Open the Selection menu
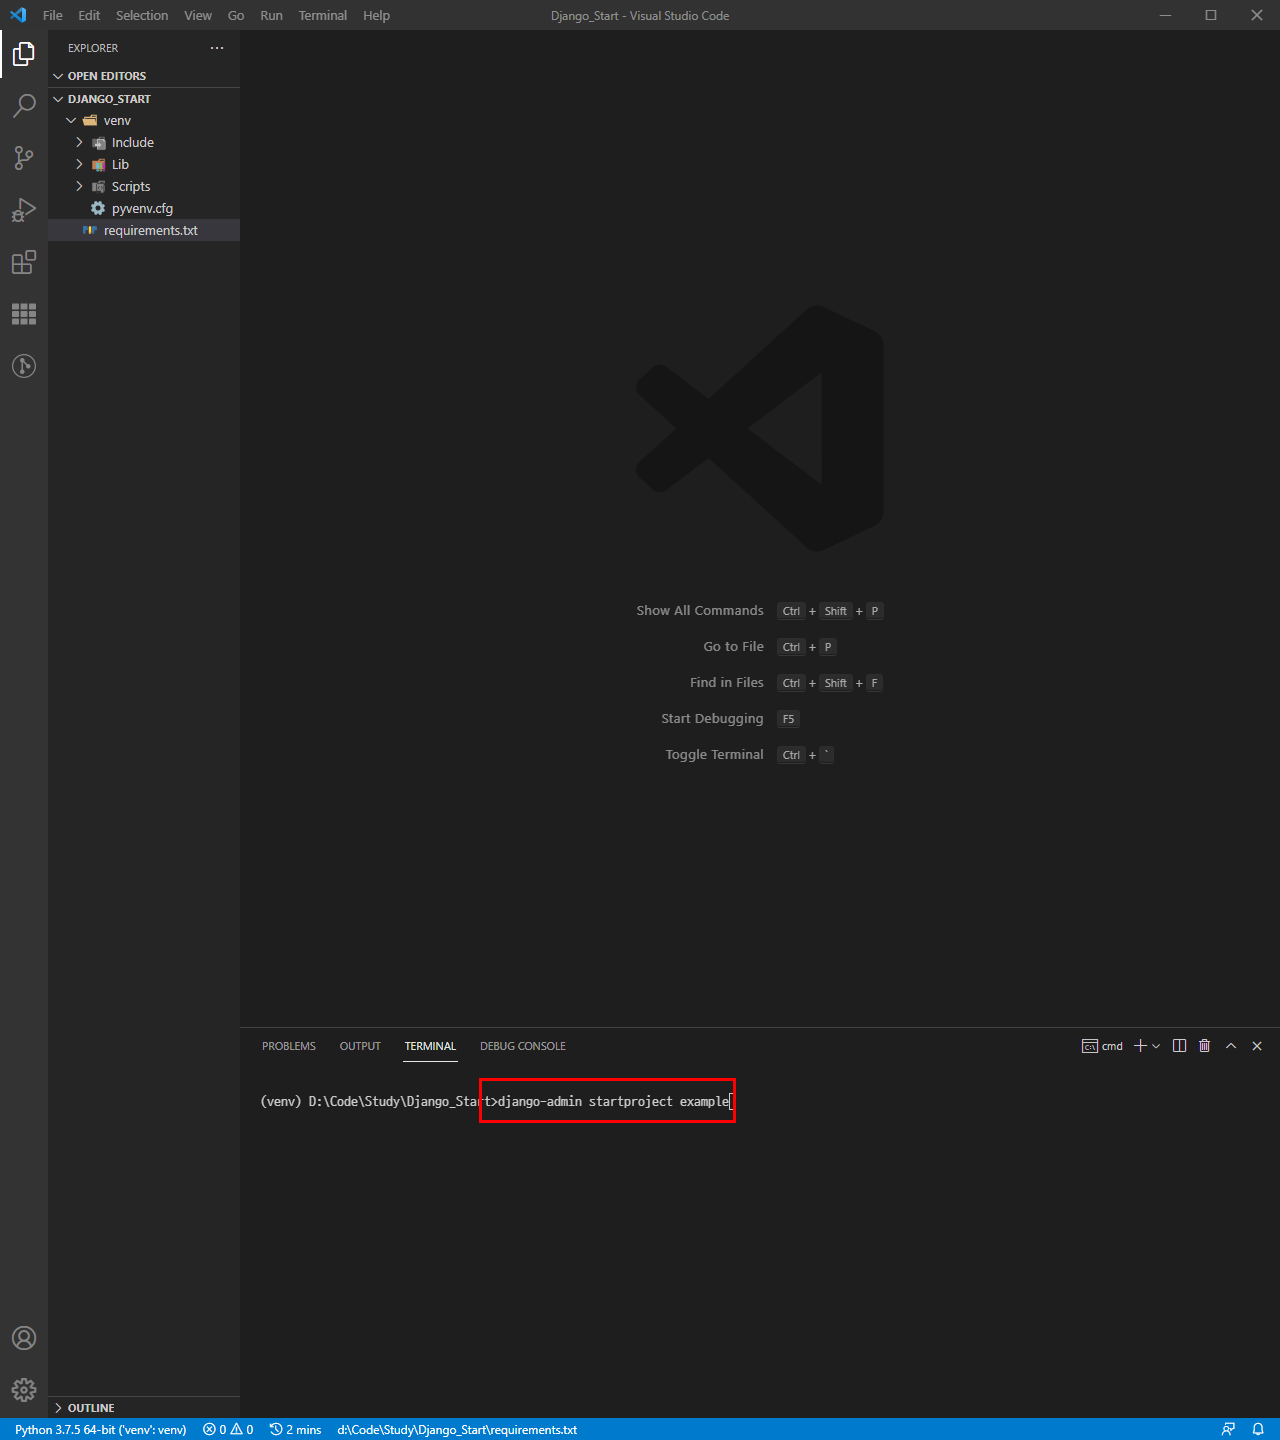Viewport: 1280px width, 1440px height. click(x=142, y=15)
